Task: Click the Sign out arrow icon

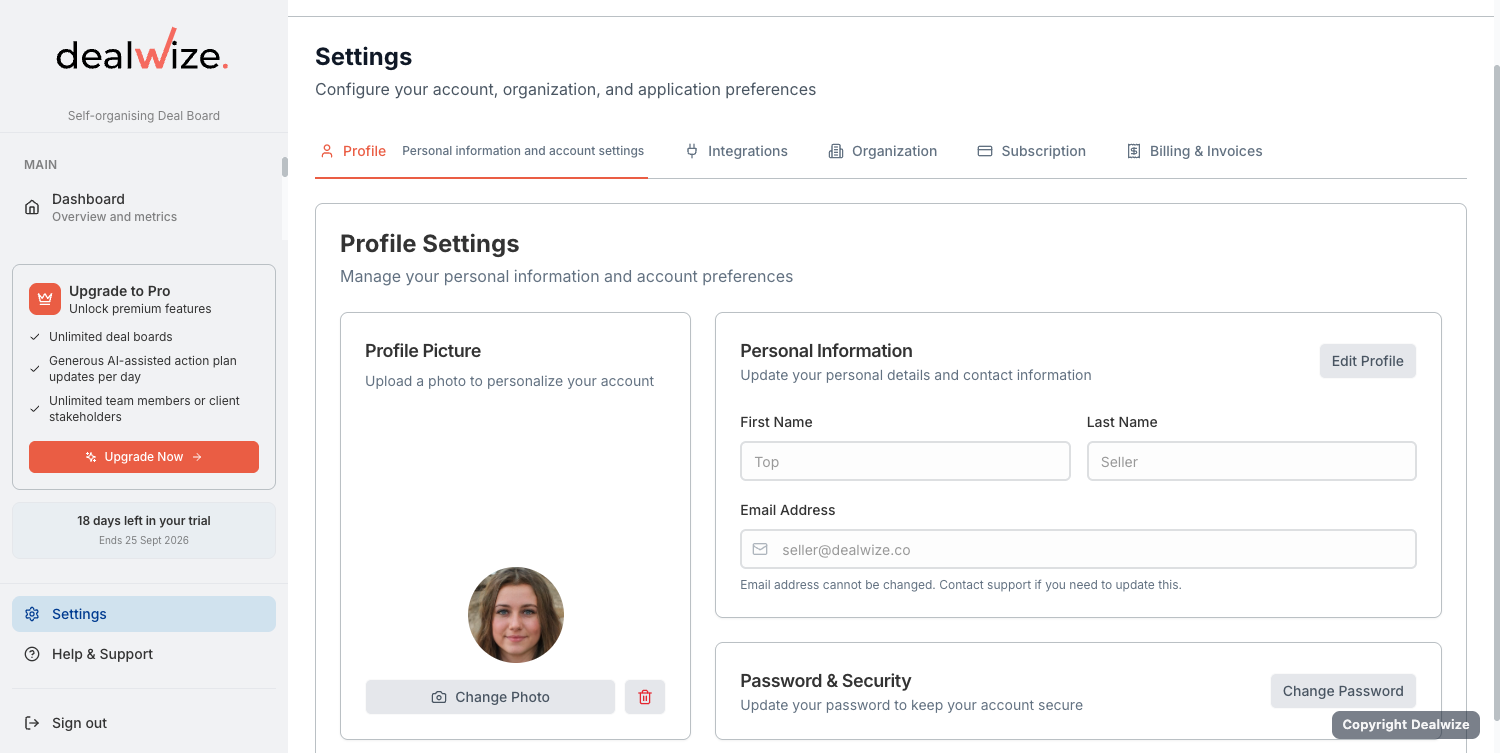Action: 32,723
